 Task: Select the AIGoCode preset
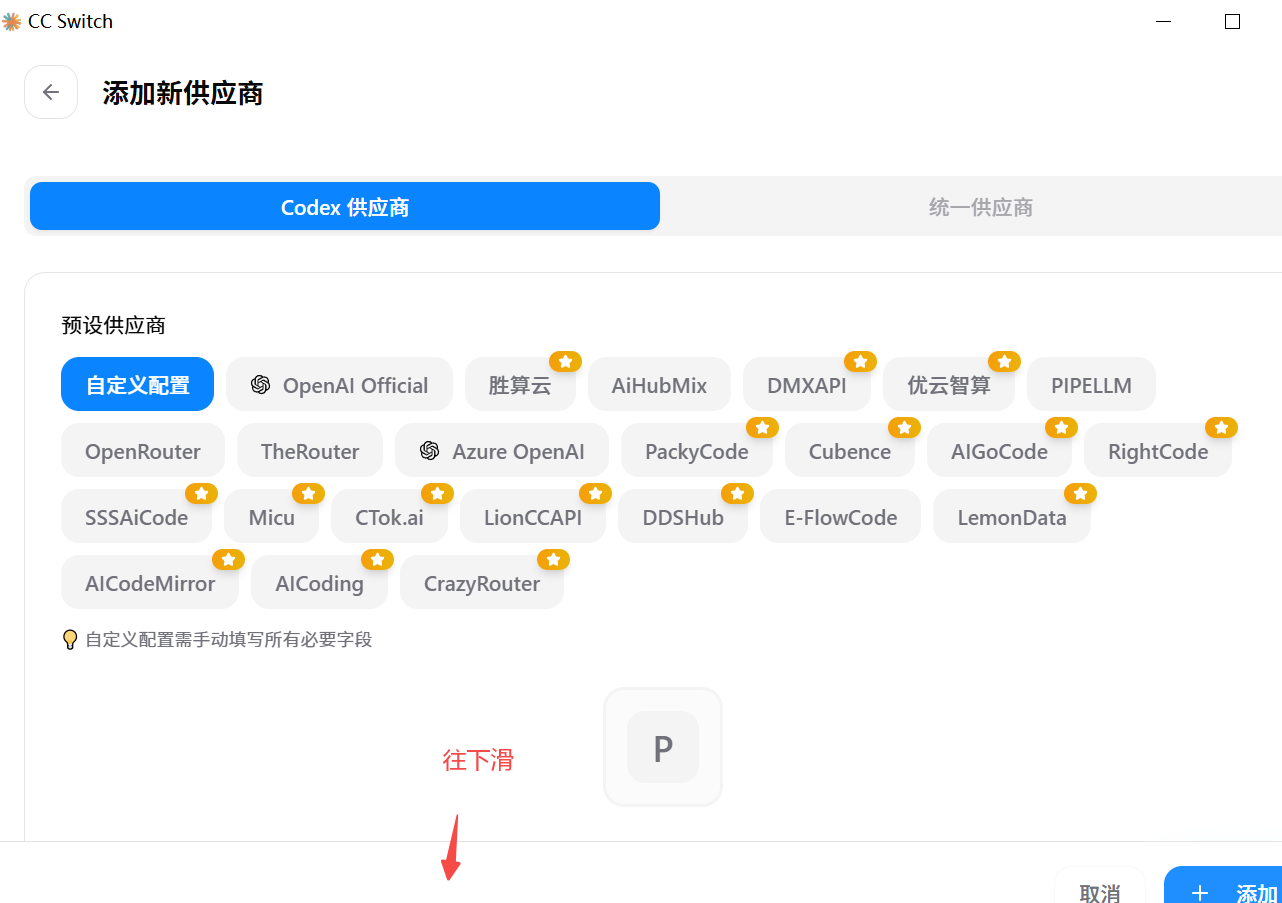(999, 450)
